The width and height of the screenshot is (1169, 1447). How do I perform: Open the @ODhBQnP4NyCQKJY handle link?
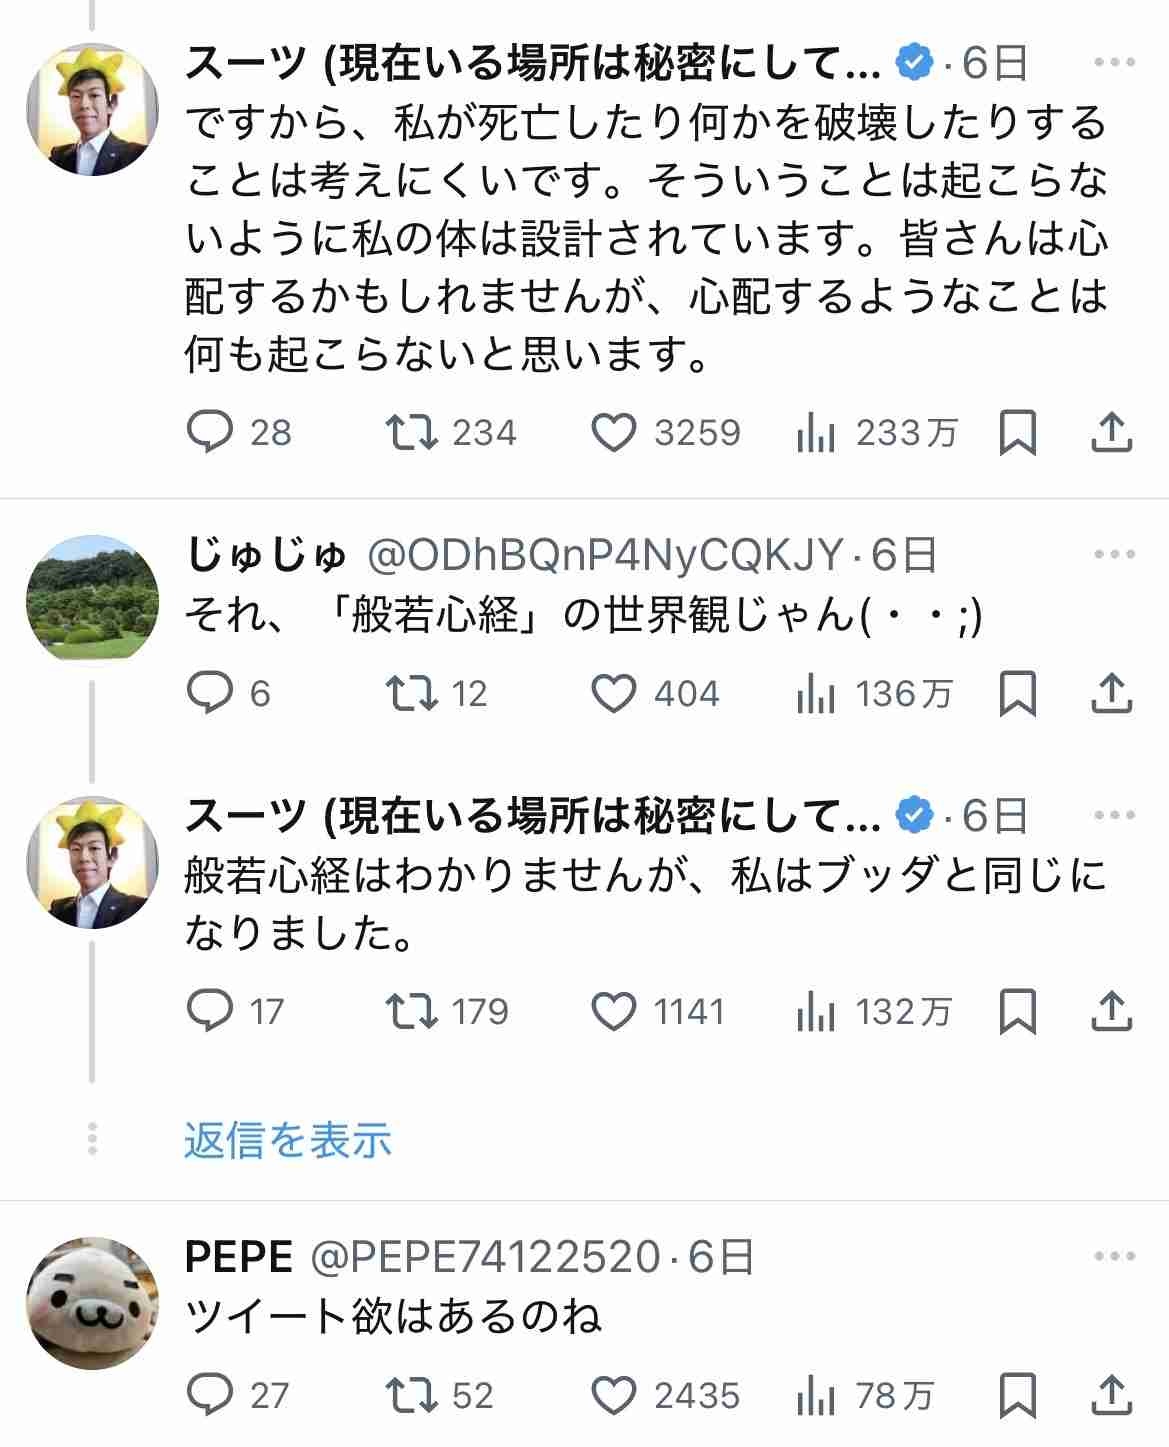tap(606, 556)
